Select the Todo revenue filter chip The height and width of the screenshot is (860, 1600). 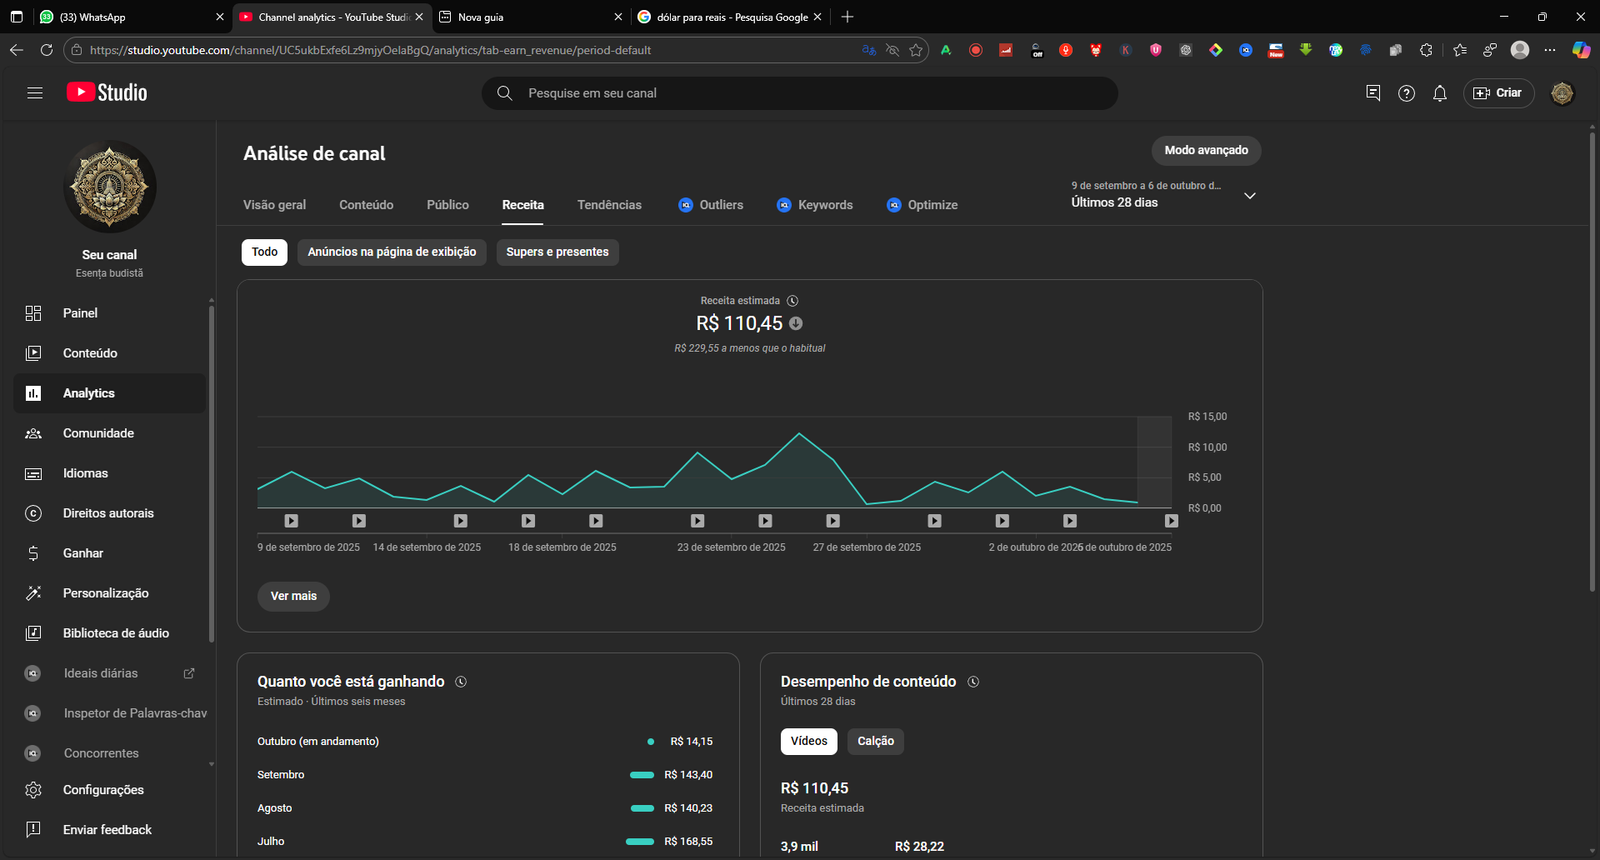[x=264, y=252]
